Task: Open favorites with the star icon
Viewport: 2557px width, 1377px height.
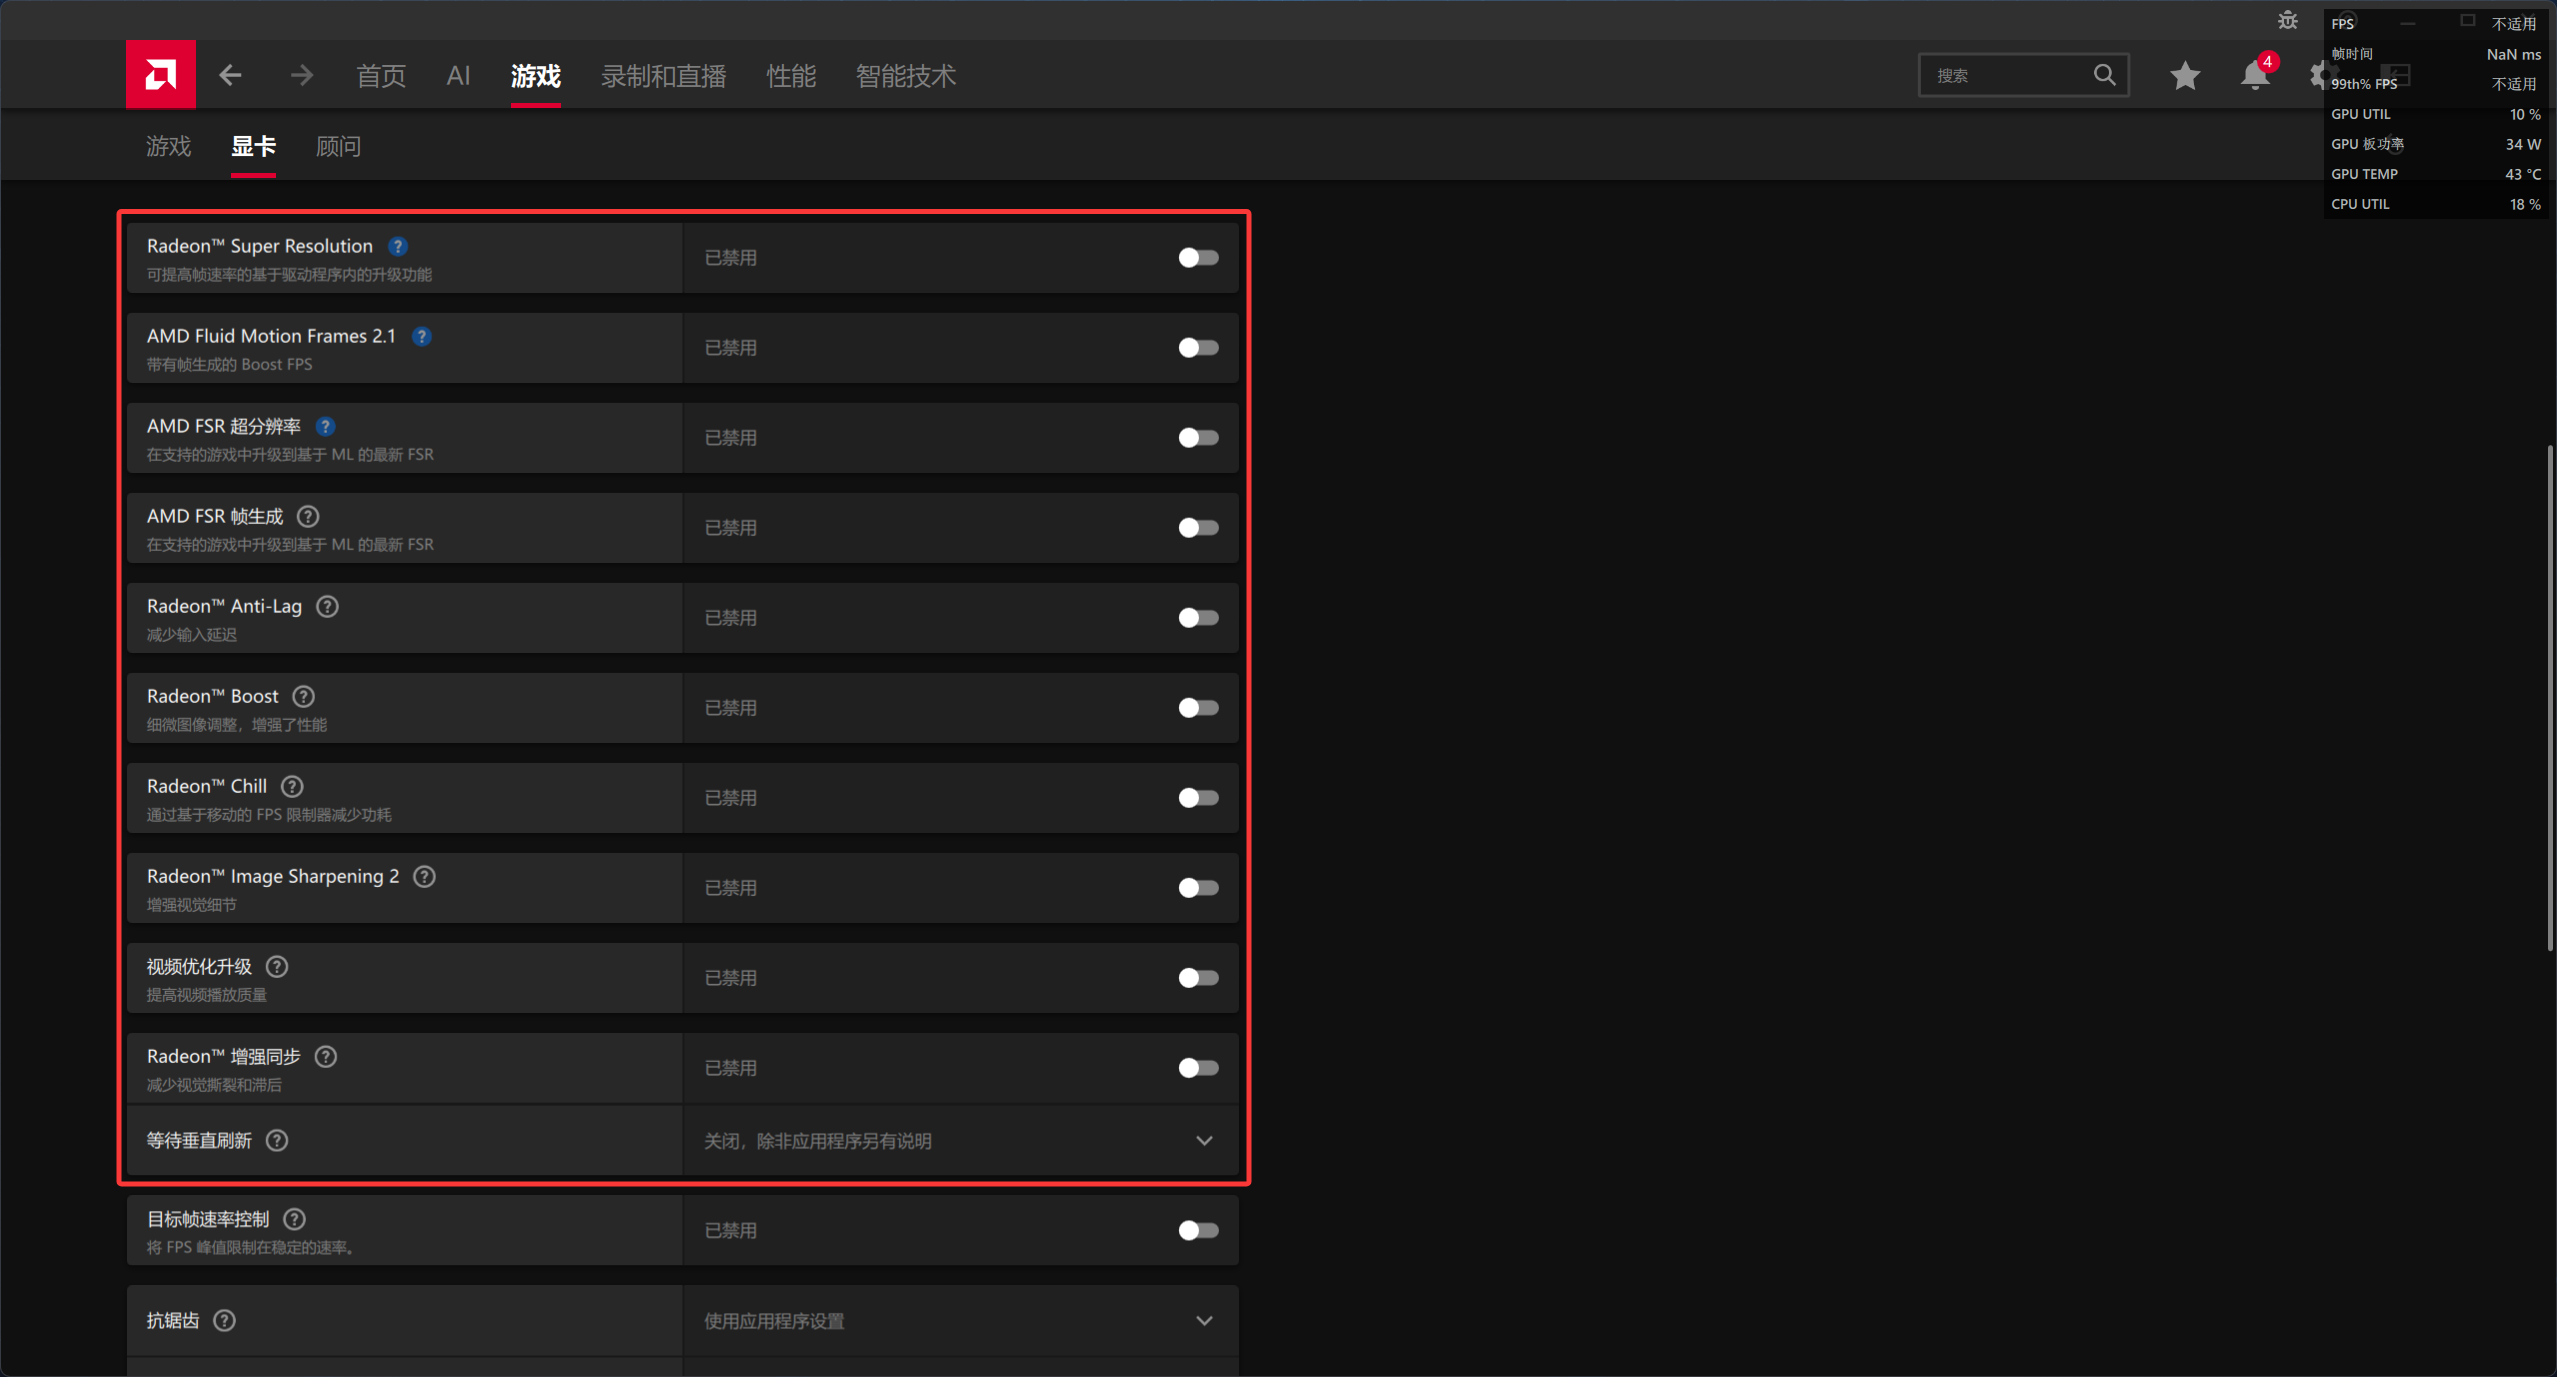Action: pyautogui.click(x=2185, y=75)
